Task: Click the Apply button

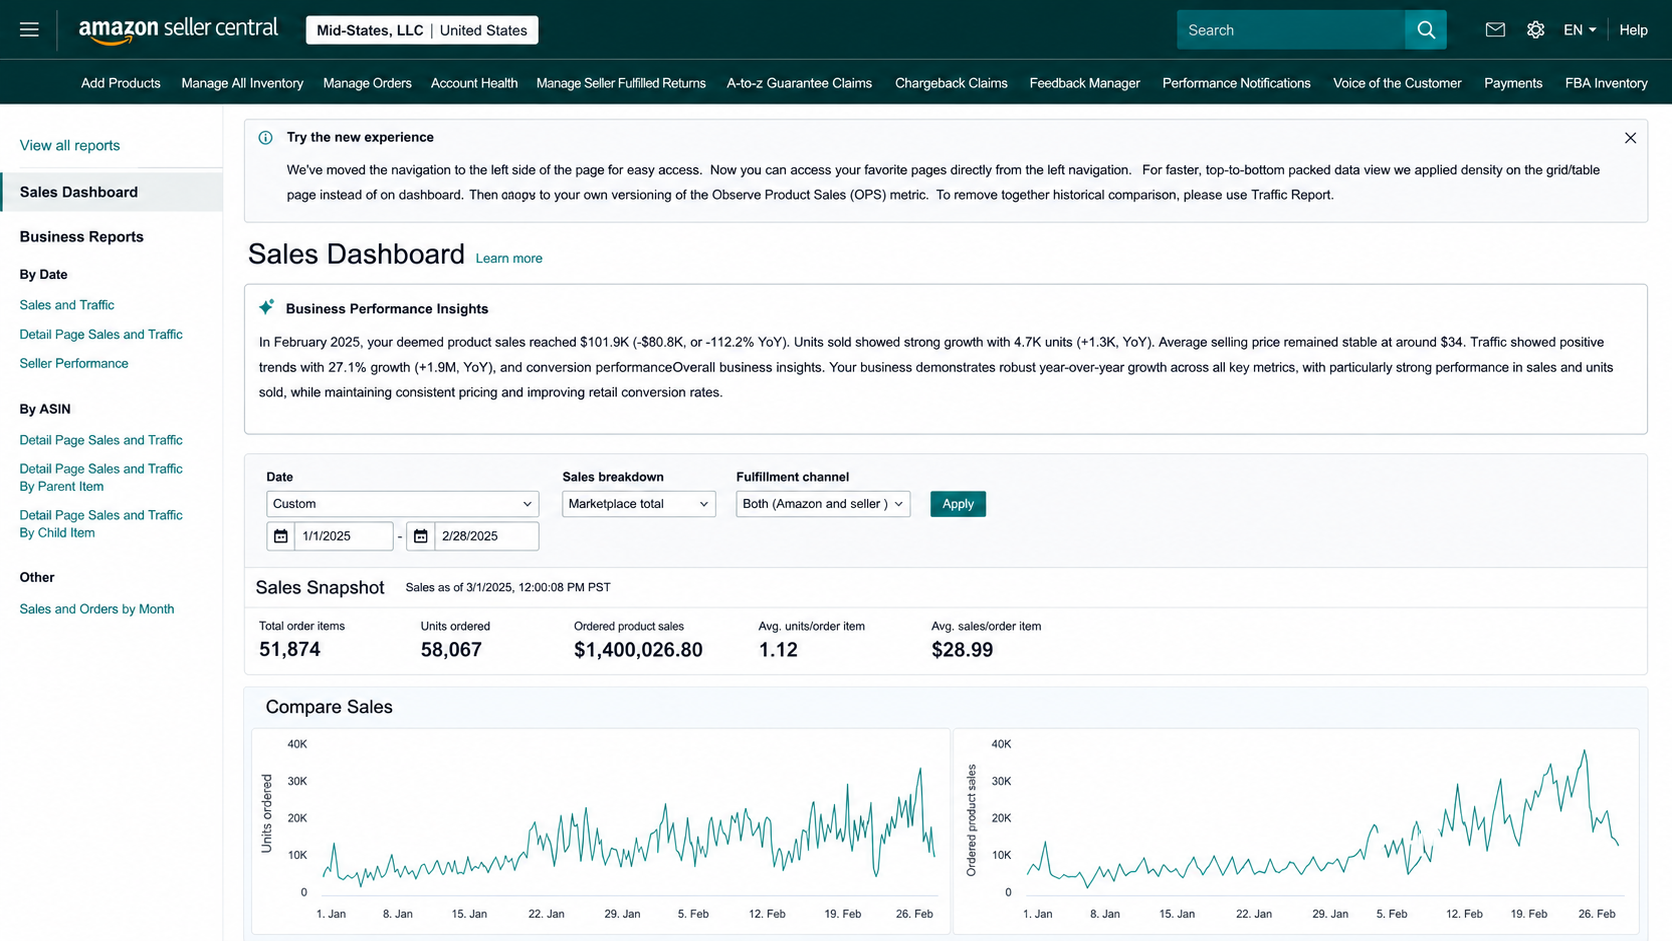Action: pyautogui.click(x=958, y=504)
